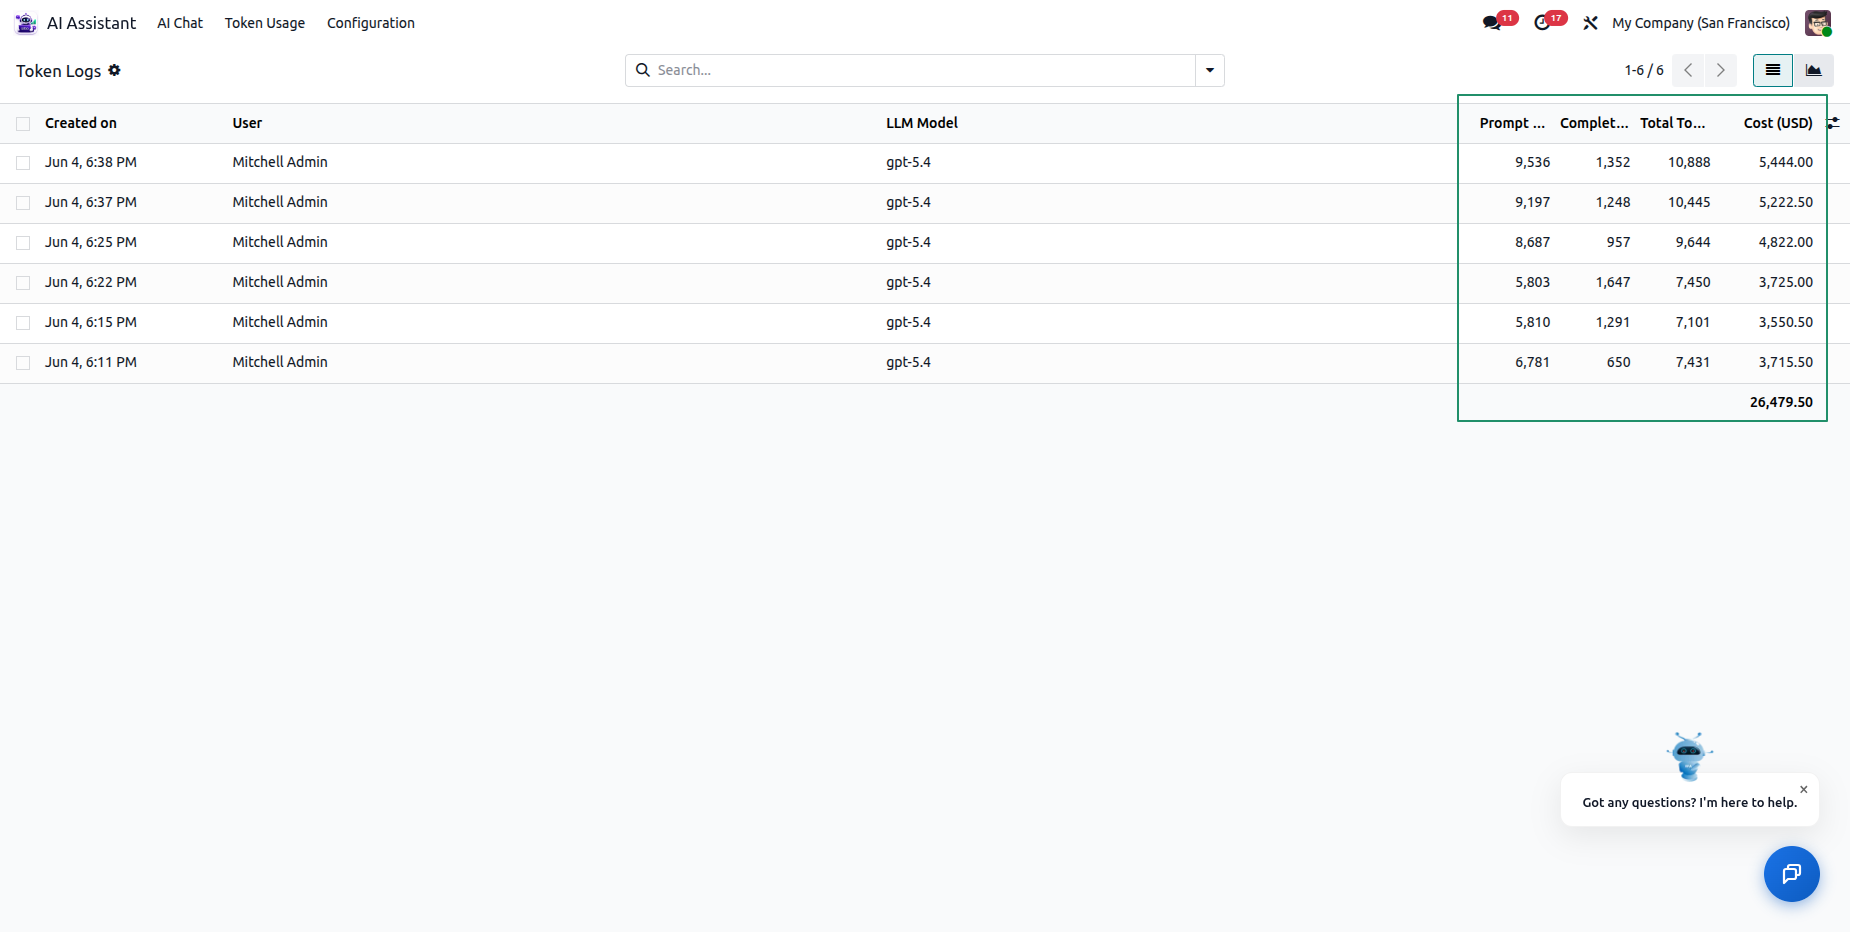Close the chatbot help bubble

tap(1804, 789)
